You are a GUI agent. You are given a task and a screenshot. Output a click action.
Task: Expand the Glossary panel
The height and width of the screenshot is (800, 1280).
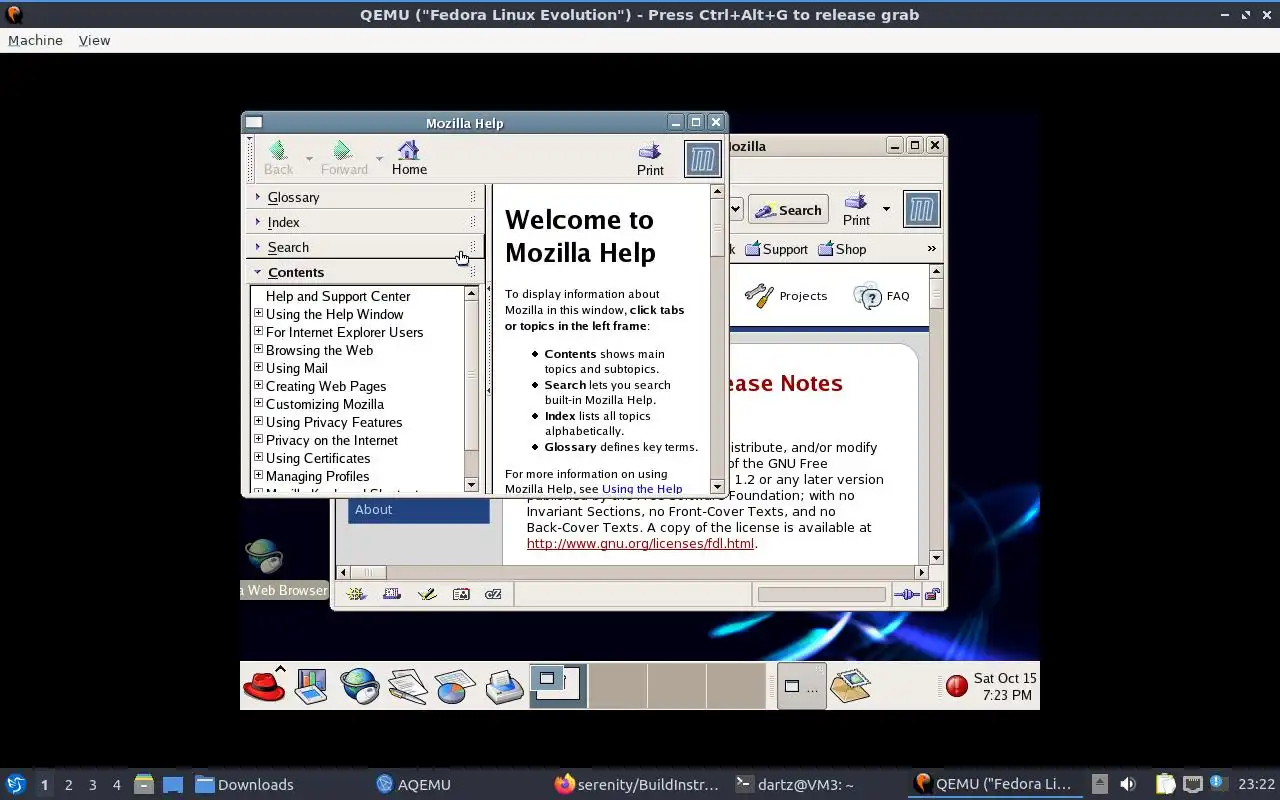(365, 197)
